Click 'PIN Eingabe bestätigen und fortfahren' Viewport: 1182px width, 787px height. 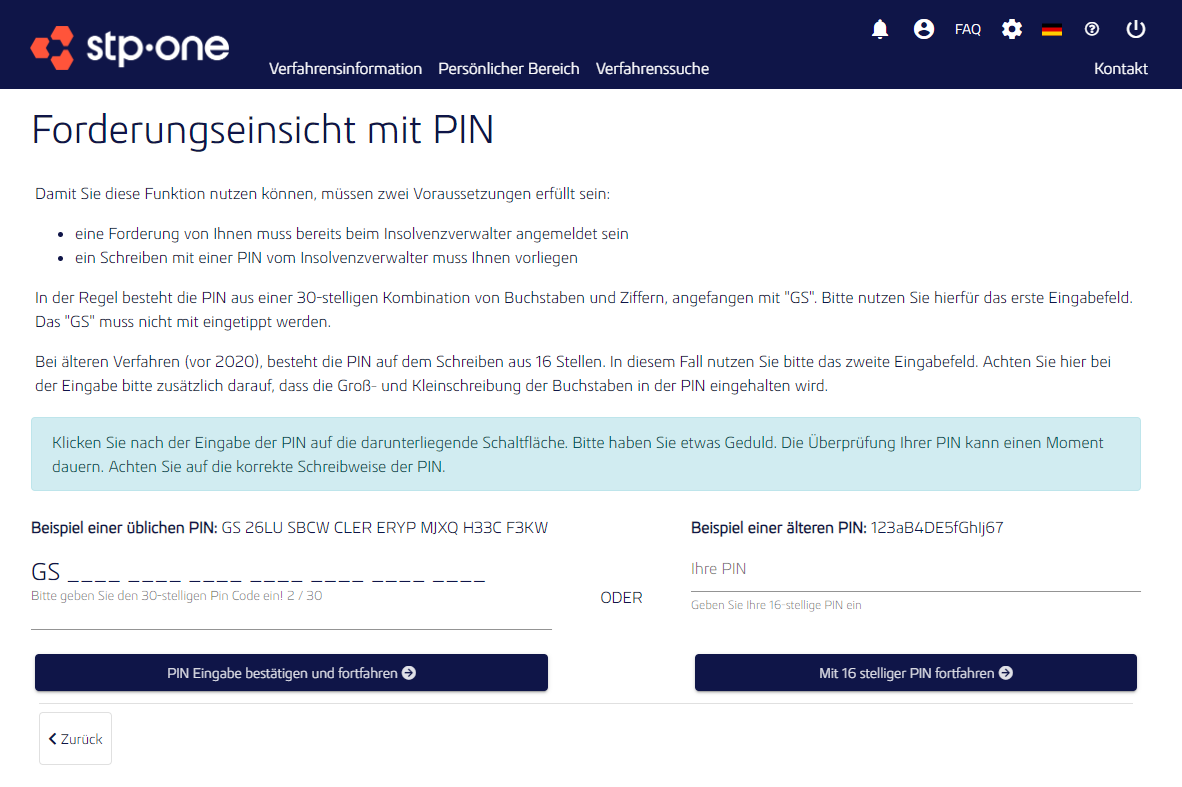click(291, 672)
